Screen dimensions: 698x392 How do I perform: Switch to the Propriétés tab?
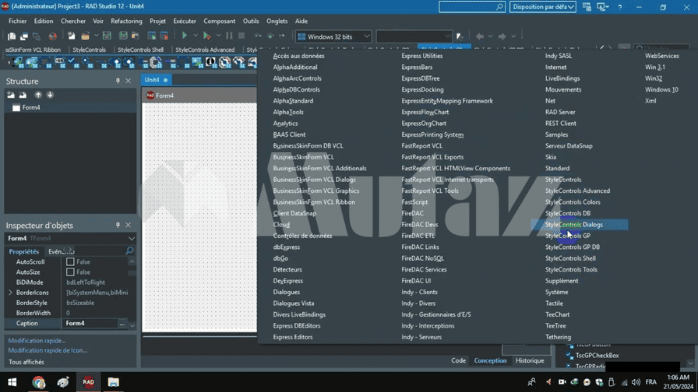click(24, 251)
